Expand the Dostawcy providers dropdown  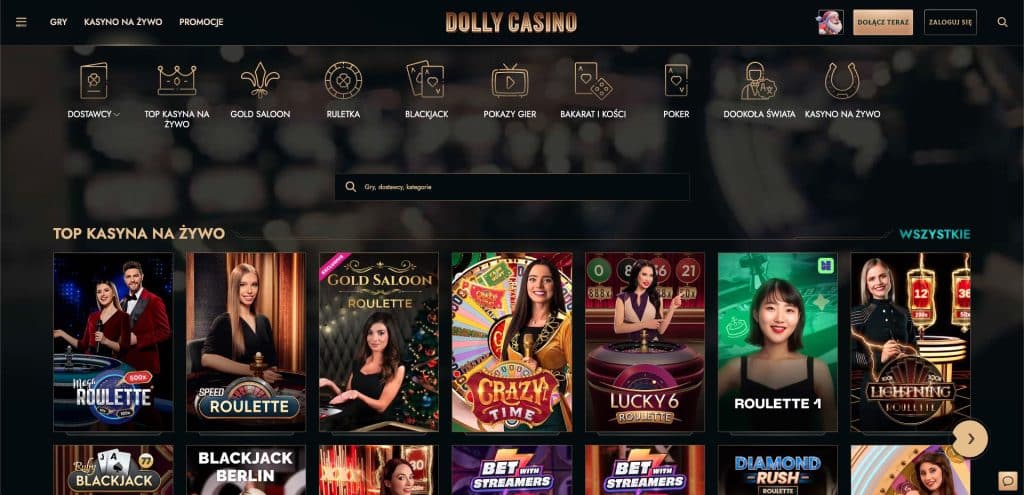[x=93, y=114]
